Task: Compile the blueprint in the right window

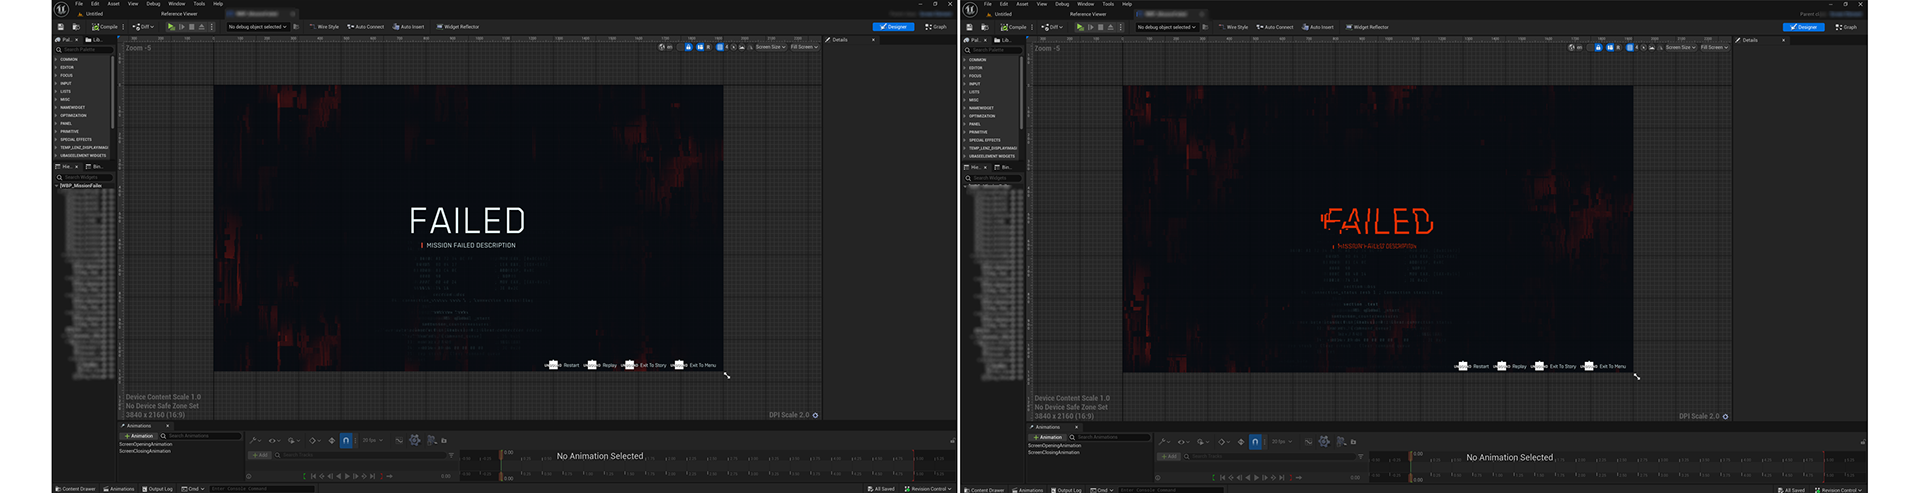Action: pyautogui.click(x=1014, y=27)
